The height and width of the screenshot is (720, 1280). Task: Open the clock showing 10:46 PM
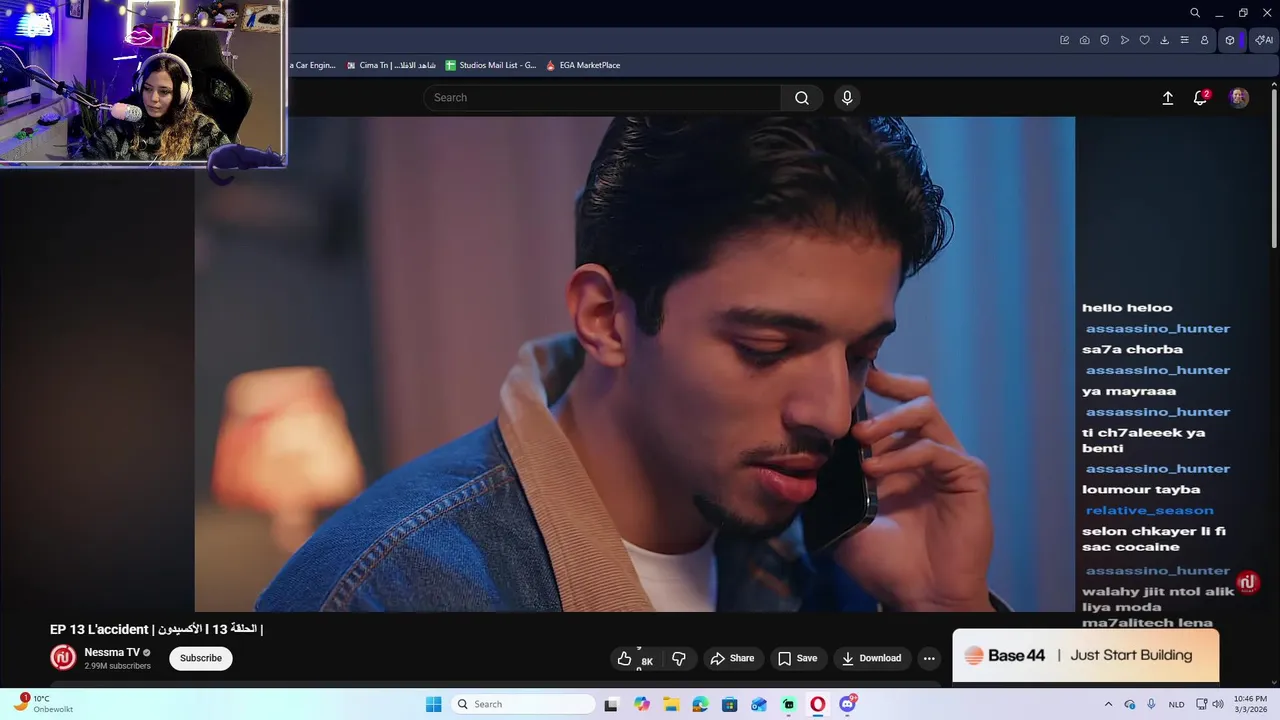pos(1250,704)
